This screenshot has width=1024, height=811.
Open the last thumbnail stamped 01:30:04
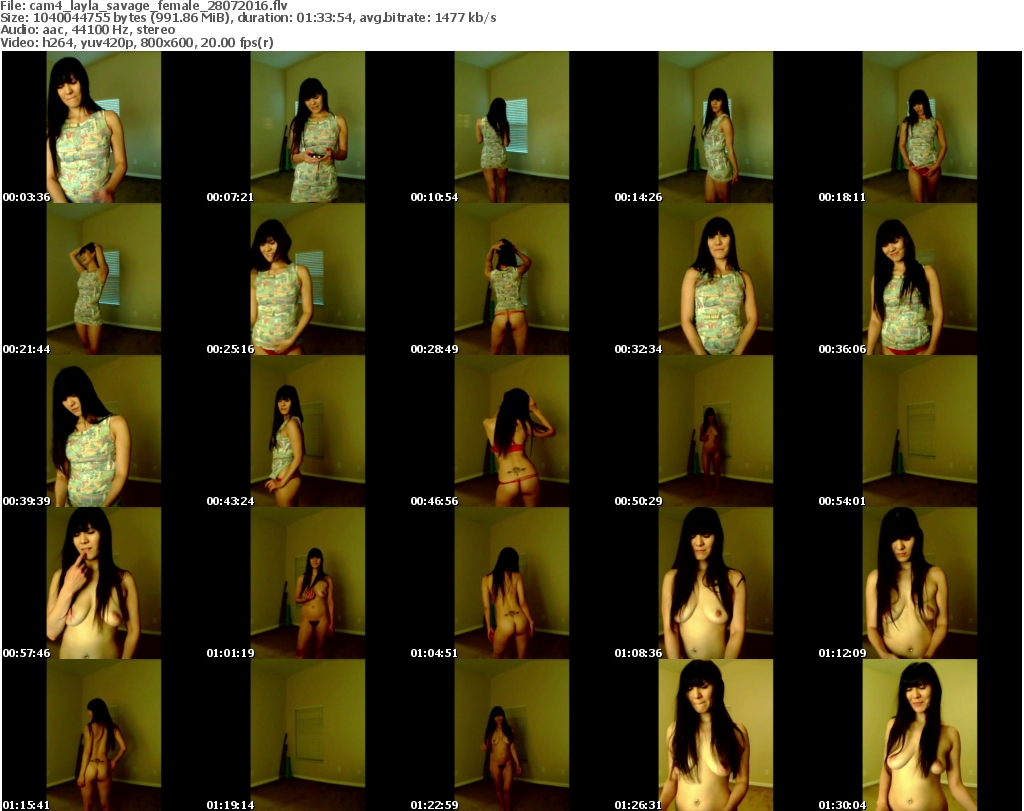(x=920, y=735)
